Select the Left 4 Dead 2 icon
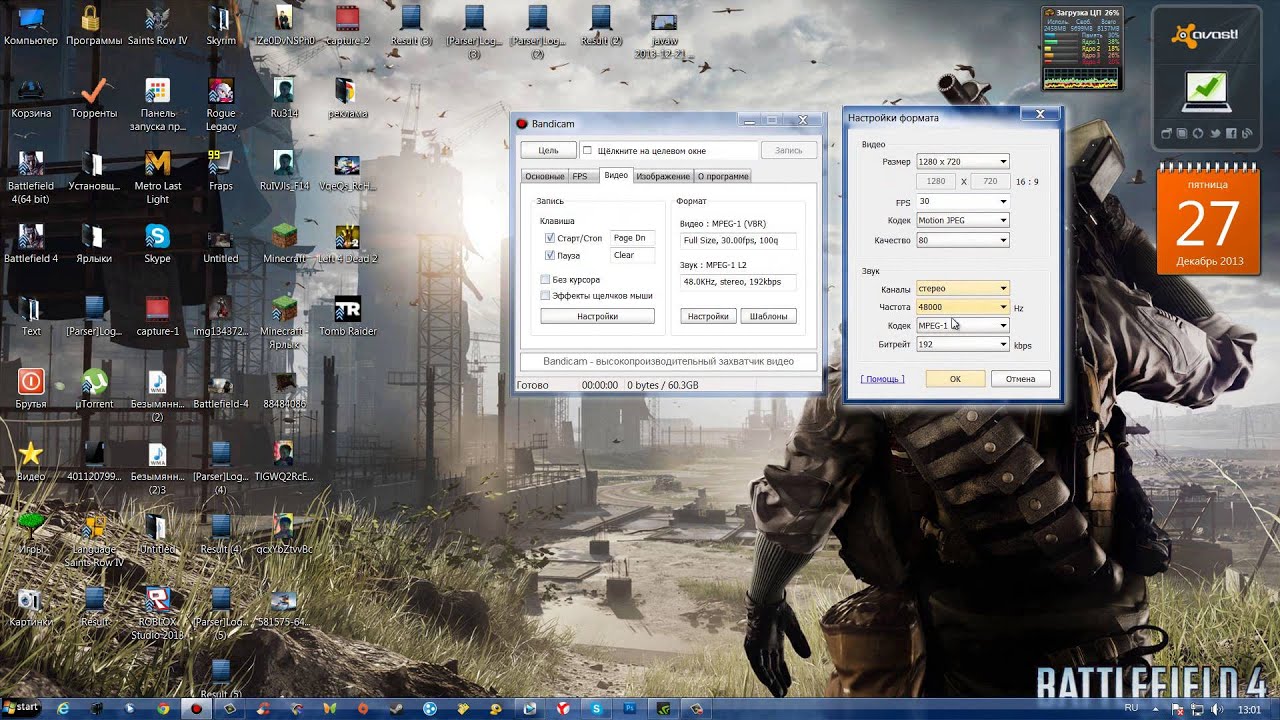The image size is (1280, 720). (x=347, y=243)
